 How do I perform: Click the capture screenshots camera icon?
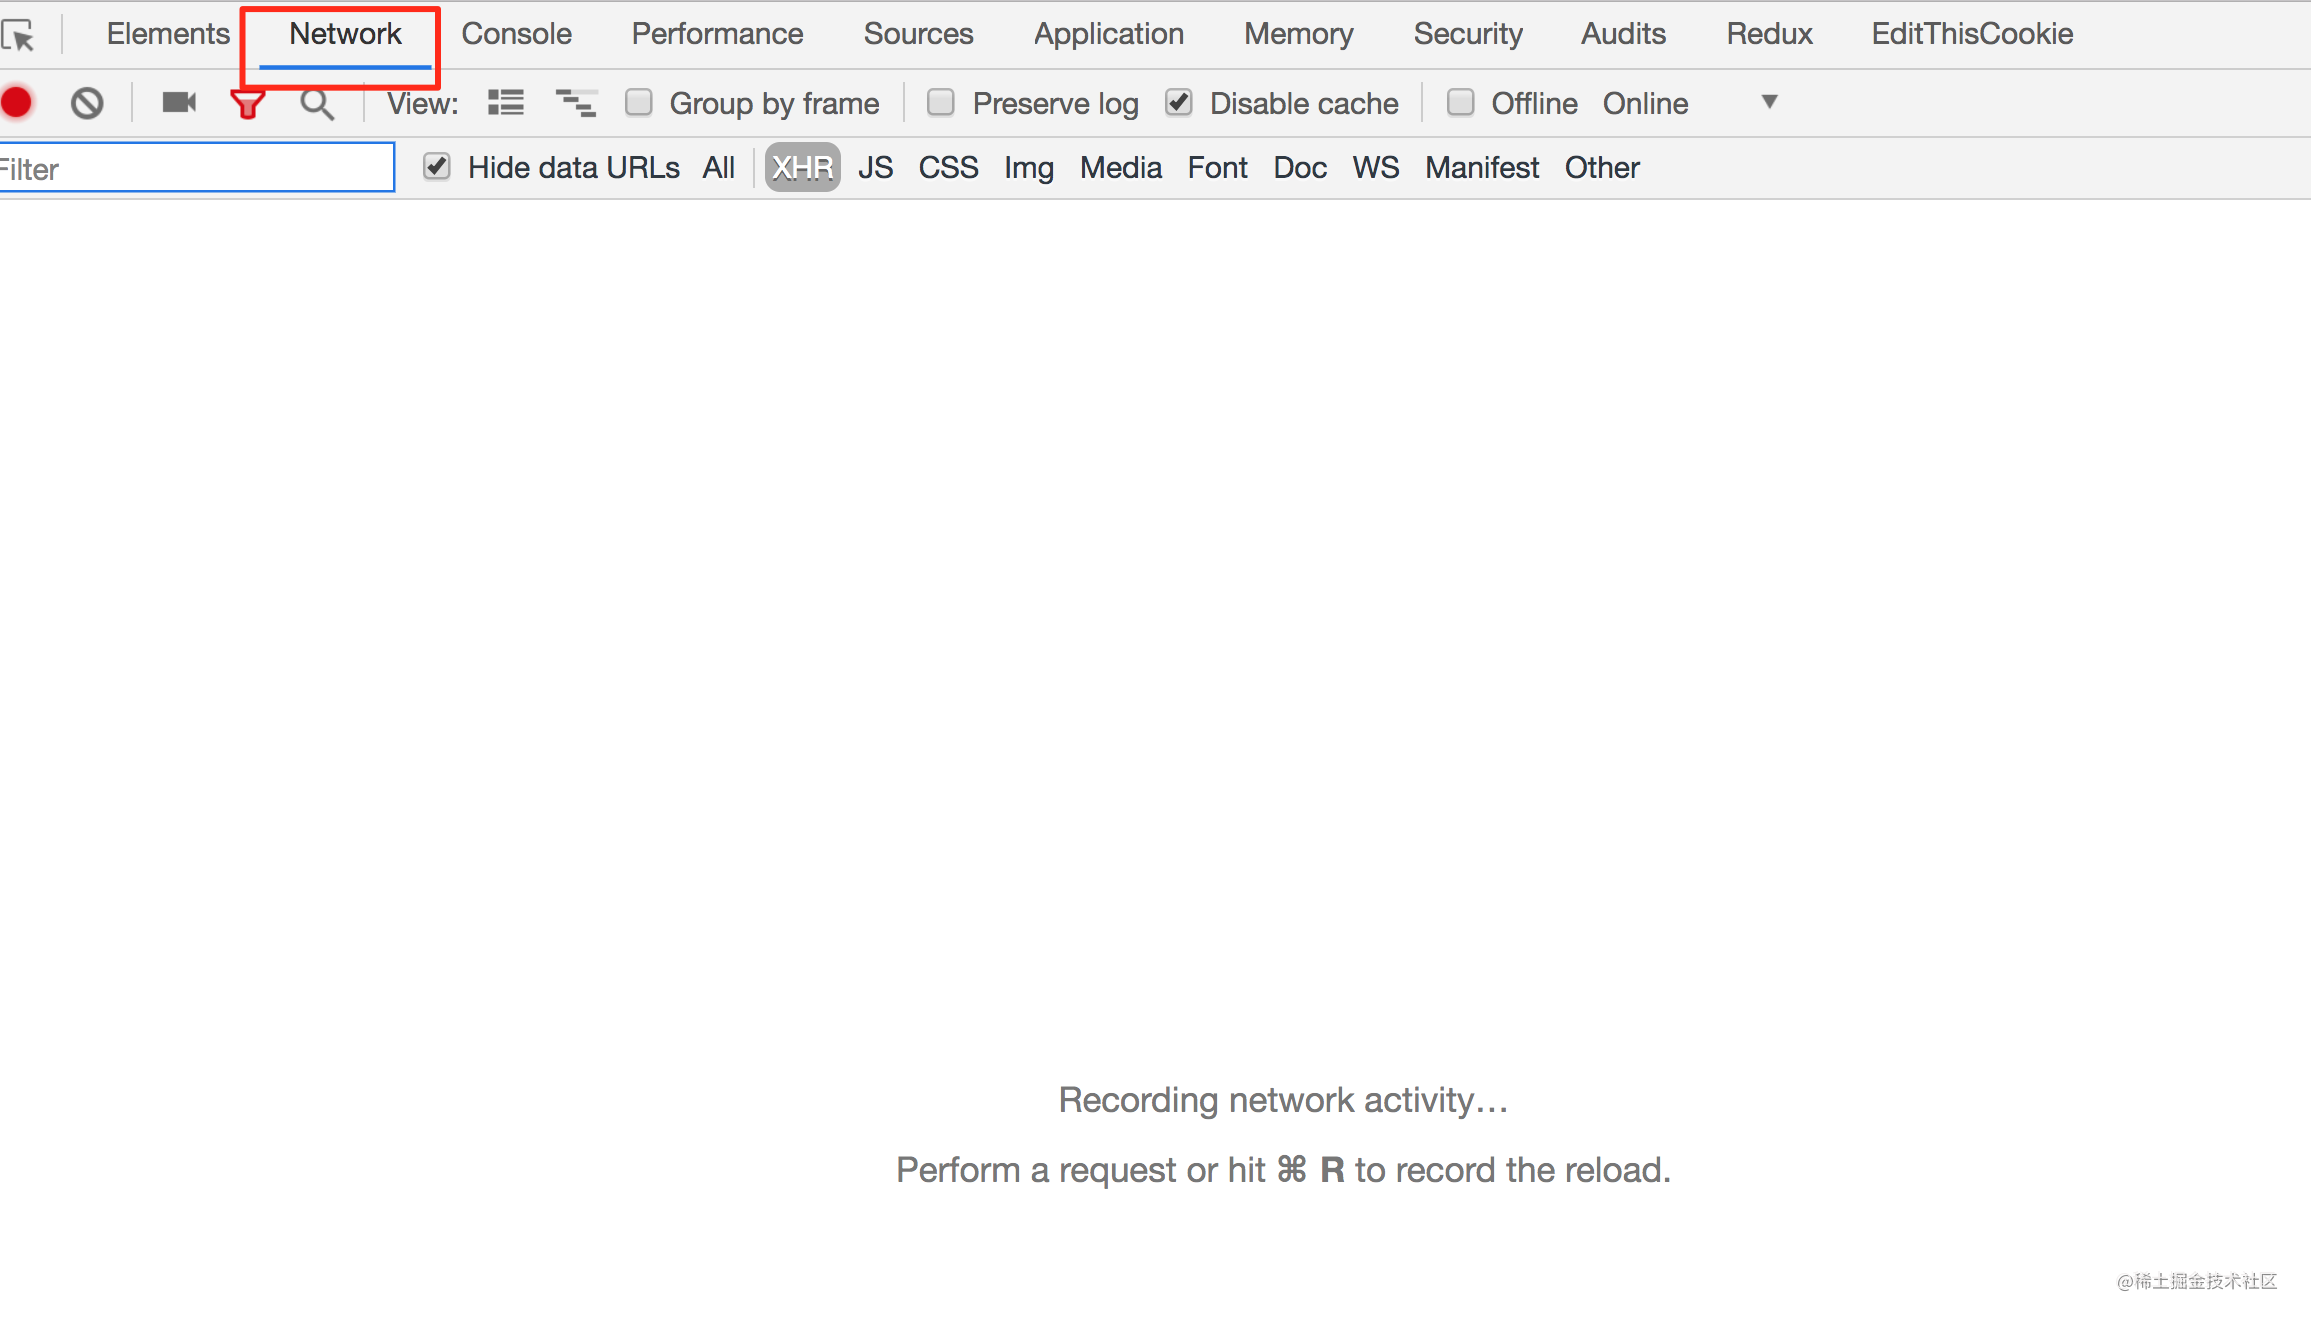[x=179, y=103]
